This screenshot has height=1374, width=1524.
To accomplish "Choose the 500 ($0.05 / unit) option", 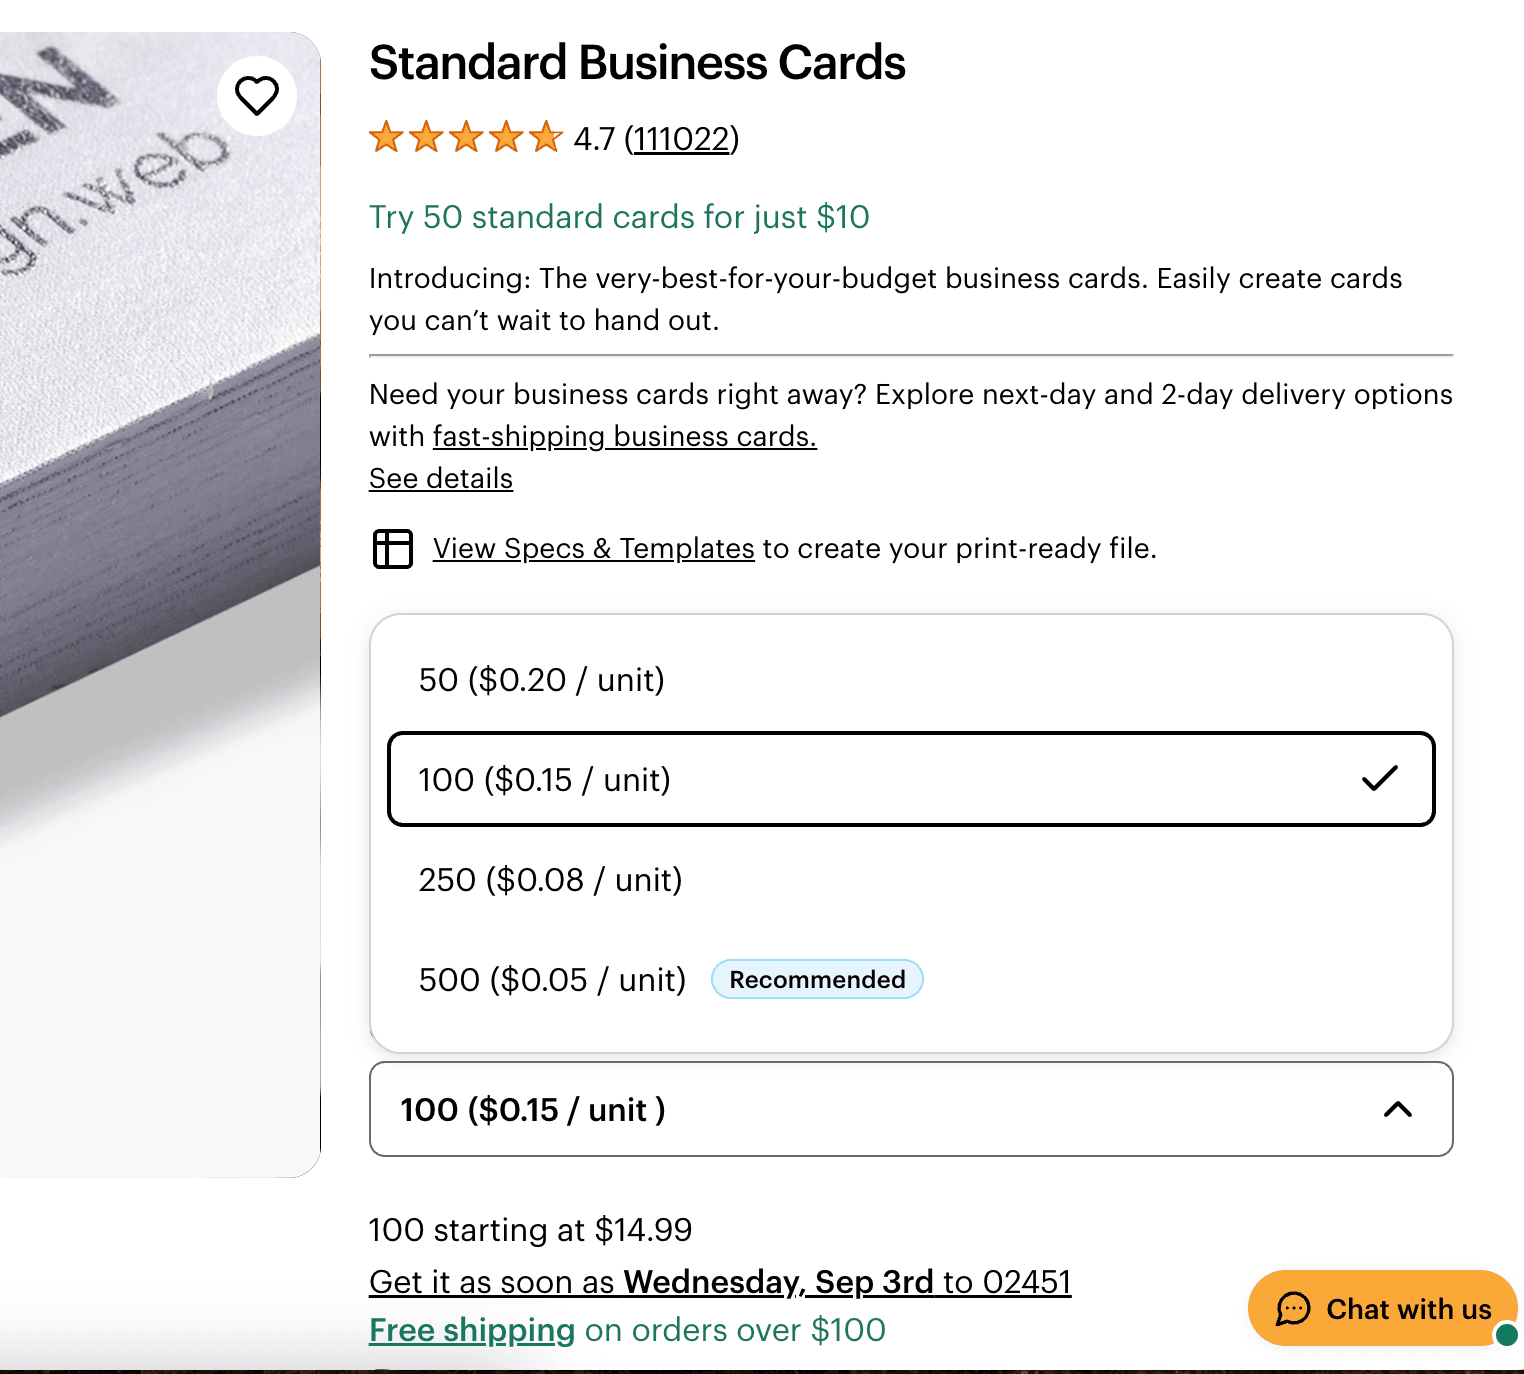I will (552, 980).
